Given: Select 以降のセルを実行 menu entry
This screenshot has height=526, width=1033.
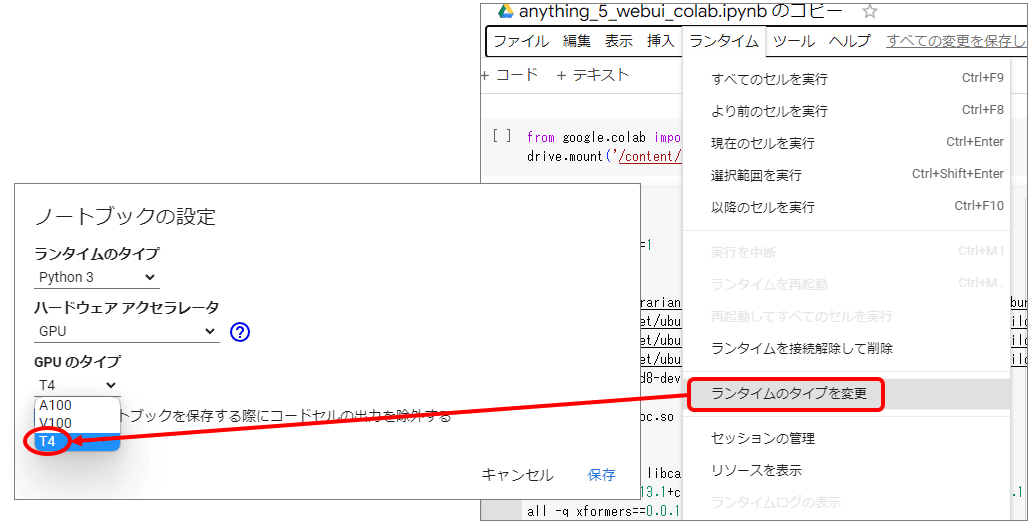Looking at the screenshot, I should (846, 207).
